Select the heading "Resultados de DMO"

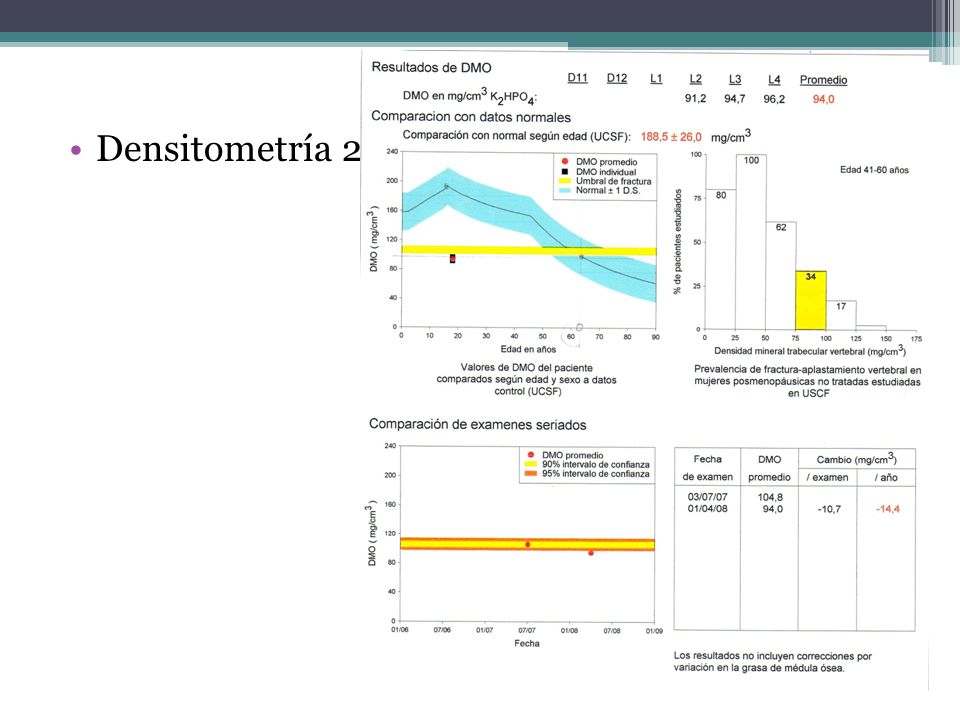tap(431, 67)
